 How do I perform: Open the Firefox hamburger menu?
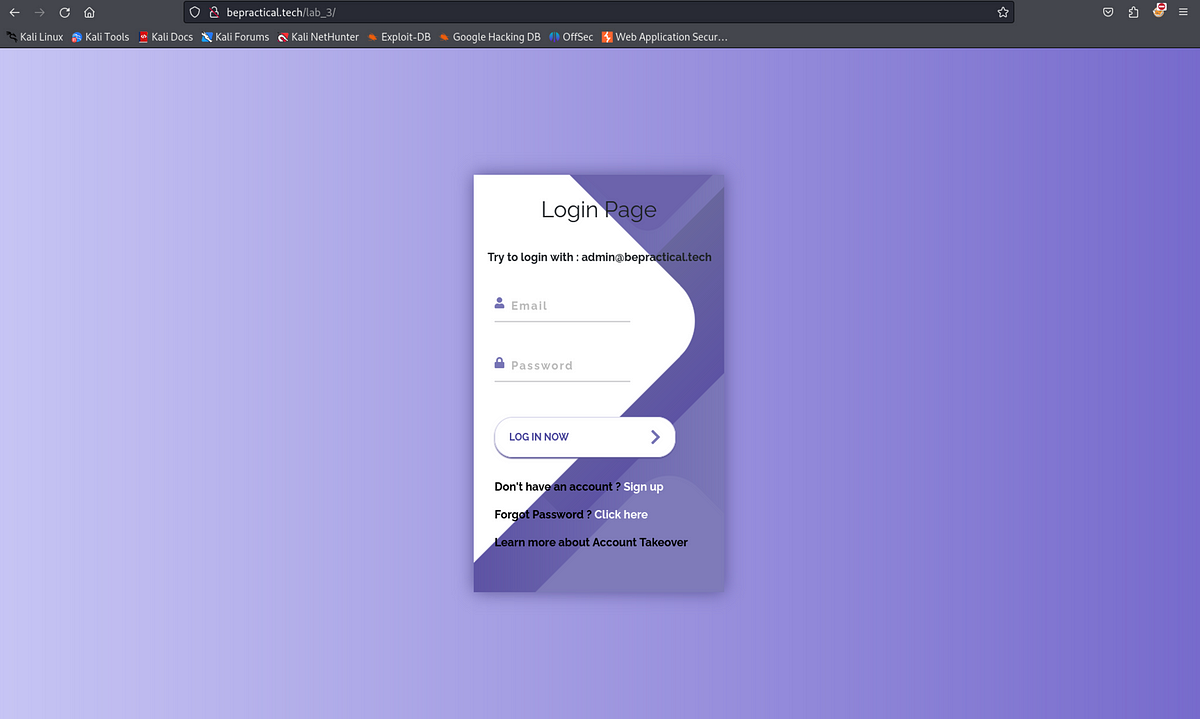point(1183,12)
